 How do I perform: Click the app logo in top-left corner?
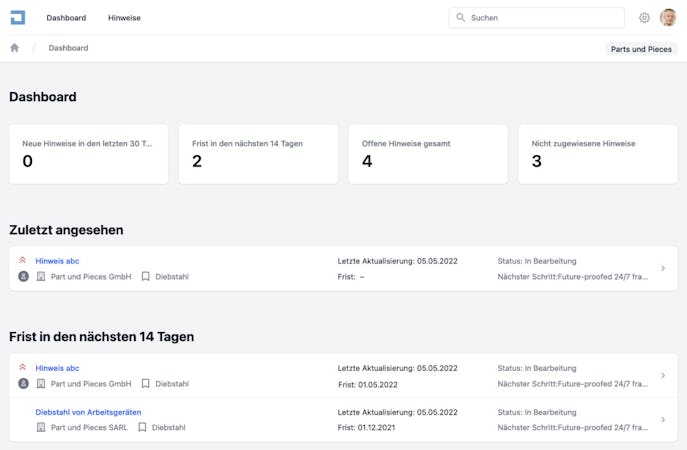[17, 17]
